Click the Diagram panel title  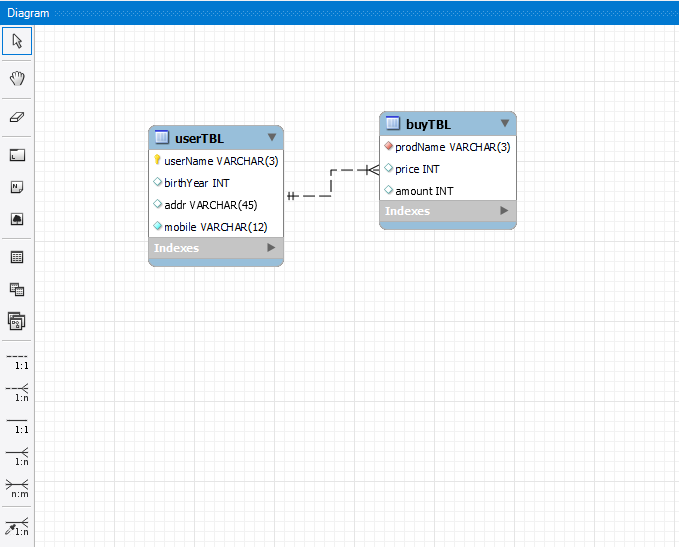tap(28, 13)
